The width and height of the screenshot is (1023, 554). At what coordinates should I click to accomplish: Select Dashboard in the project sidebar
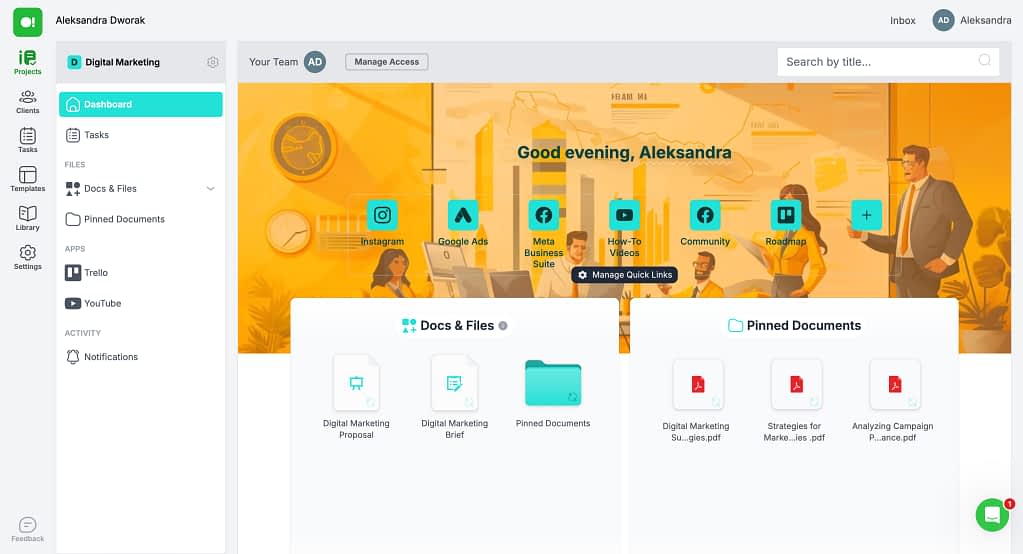point(141,104)
